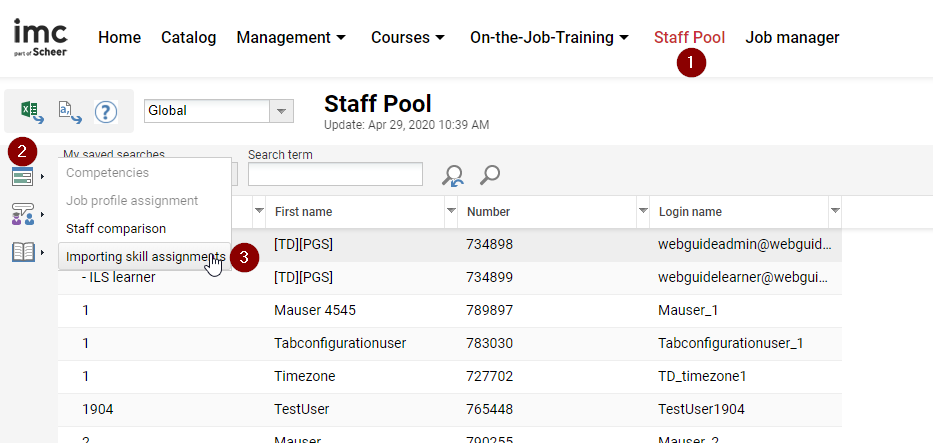Click the people chat sidebar icon
Image resolution: width=933 pixels, height=443 pixels.
[x=23, y=214]
